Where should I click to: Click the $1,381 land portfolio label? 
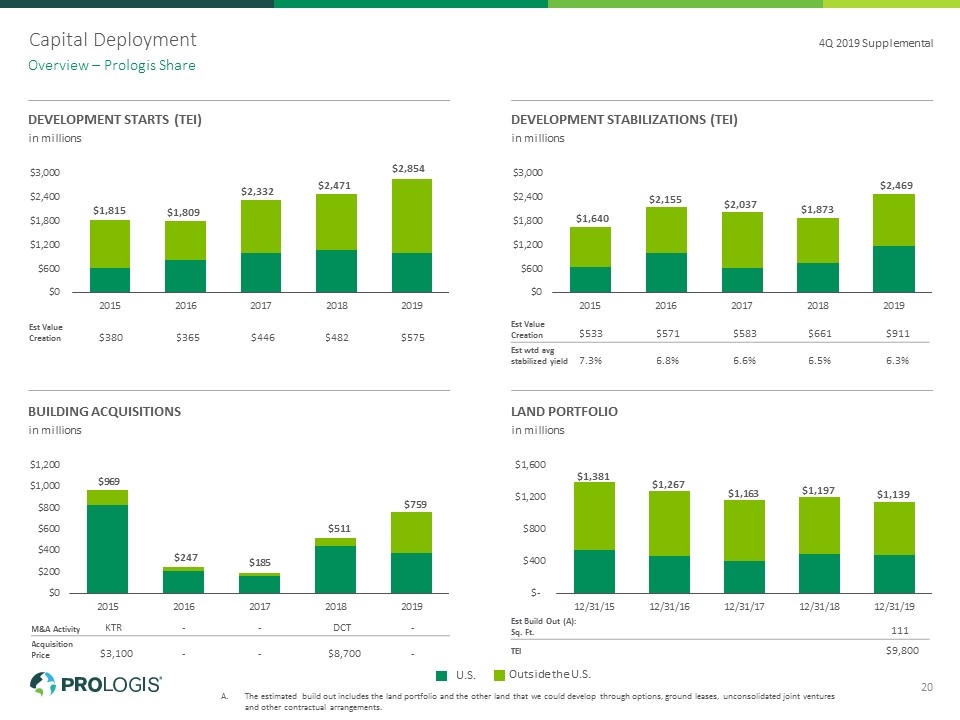(x=593, y=476)
